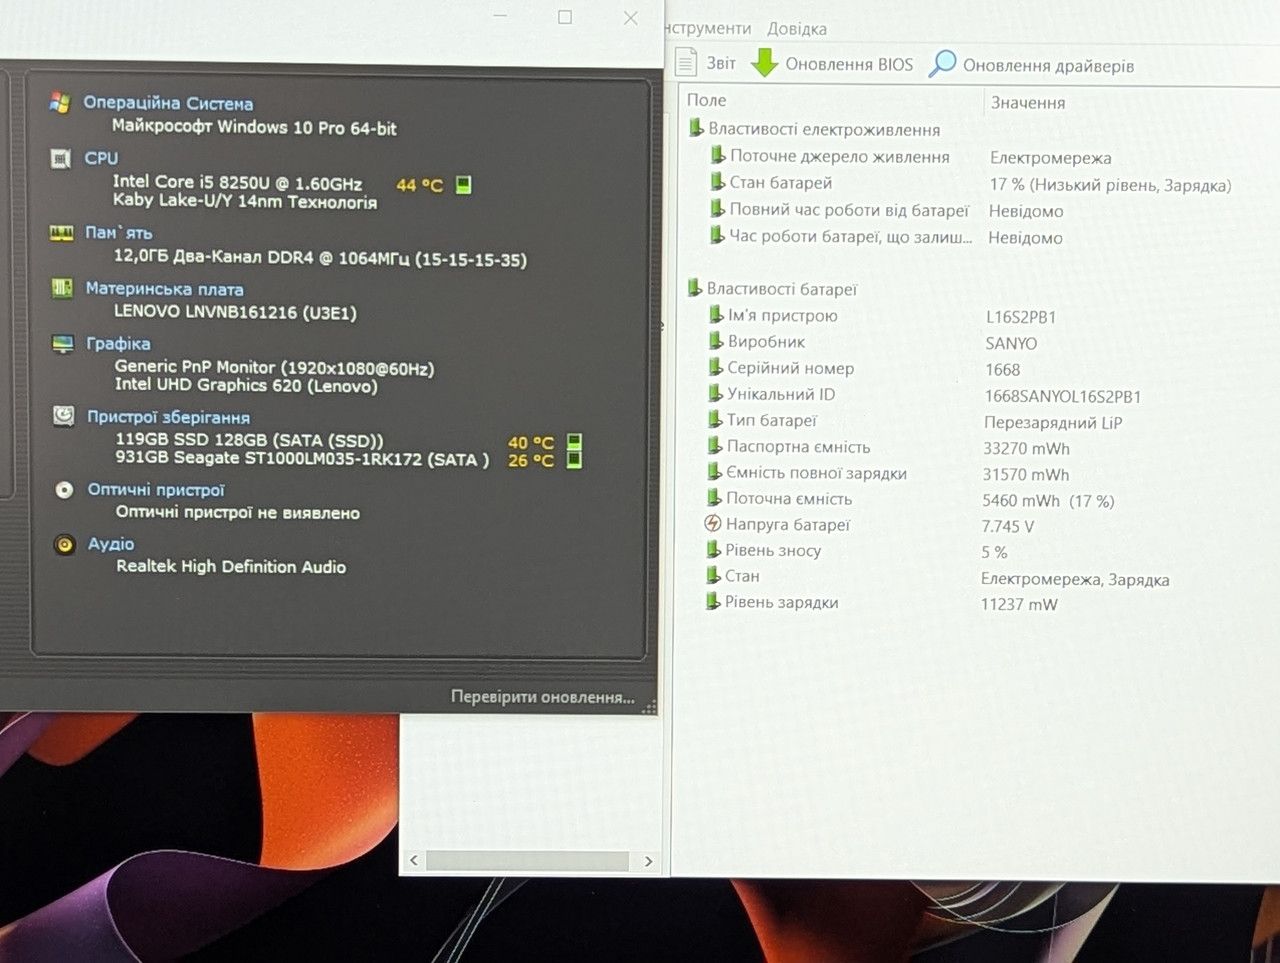Click the monitor icon beside Графіка
This screenshot has width=1280, height=963.
63,344
